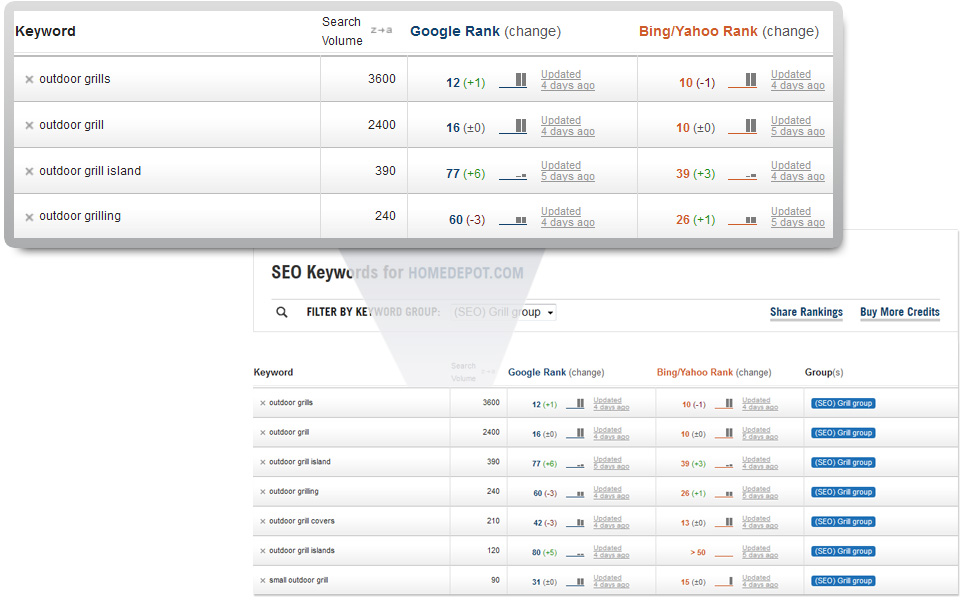966x605 pixels.
Task: Click Keyword column header in the lower table
Action: [273, 372]
